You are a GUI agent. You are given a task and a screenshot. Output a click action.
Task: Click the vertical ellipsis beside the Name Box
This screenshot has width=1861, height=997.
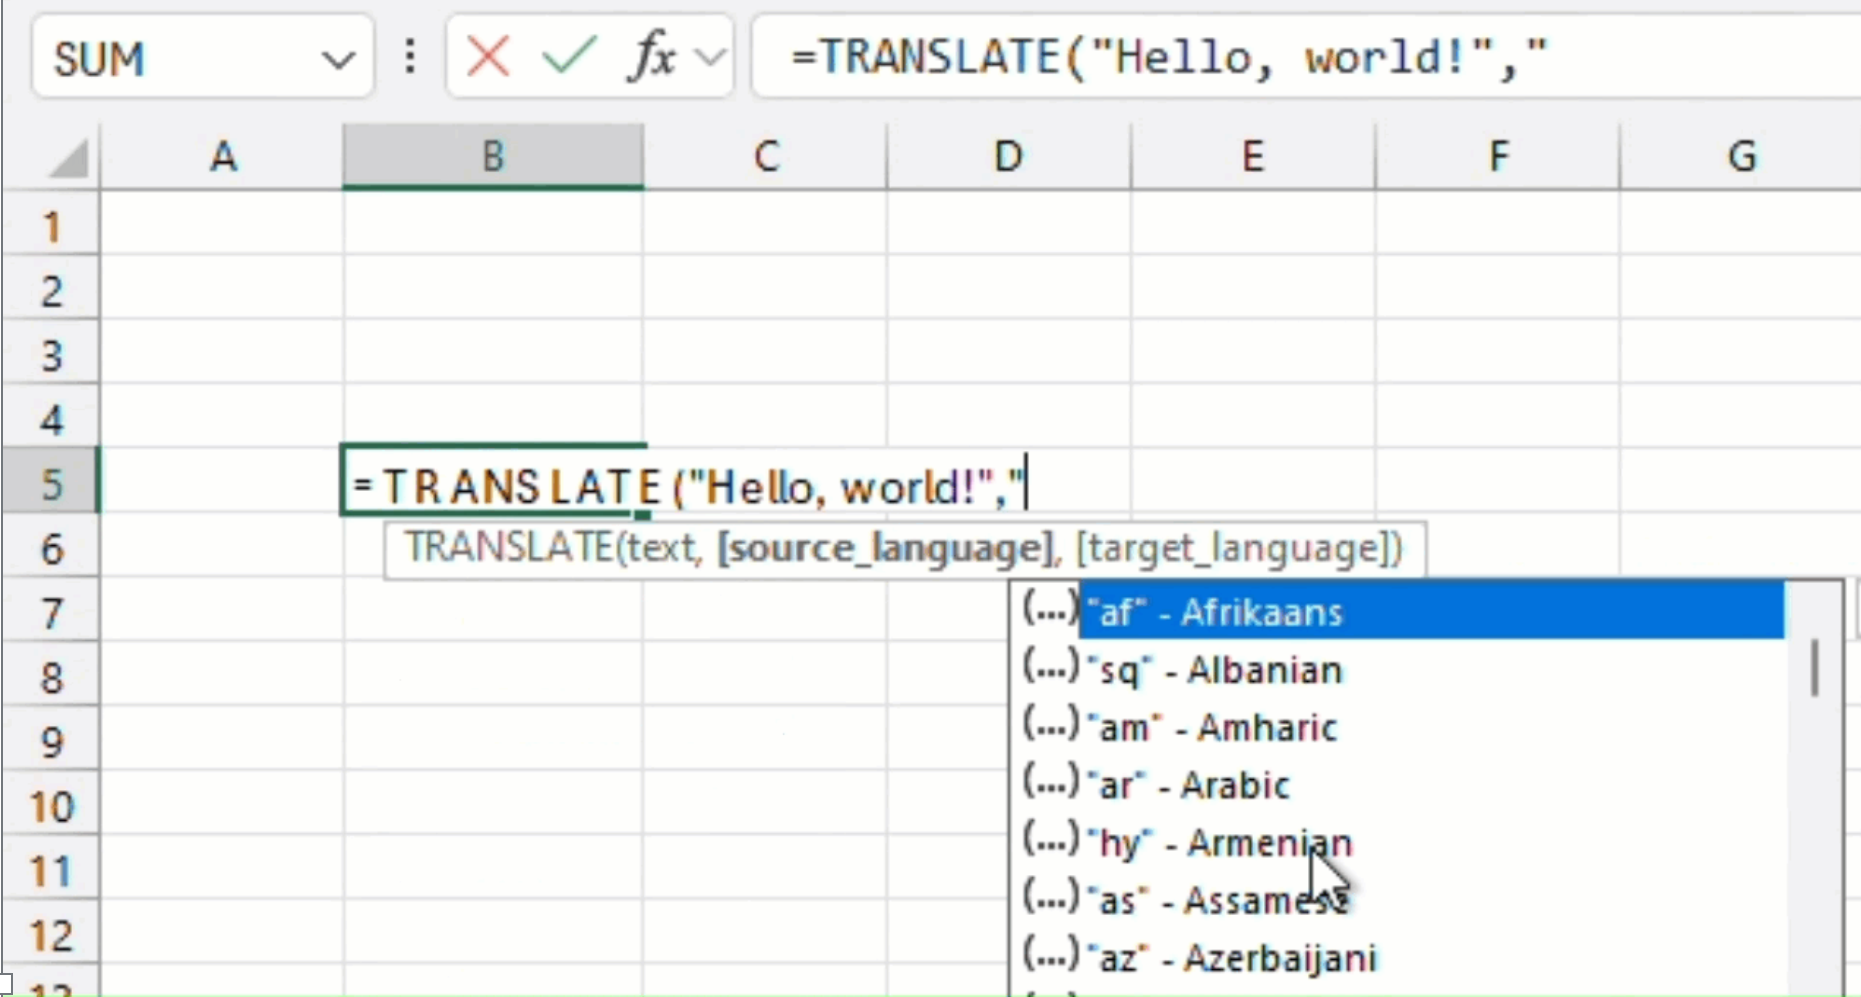pyautogui.click(x=408, y=57)
